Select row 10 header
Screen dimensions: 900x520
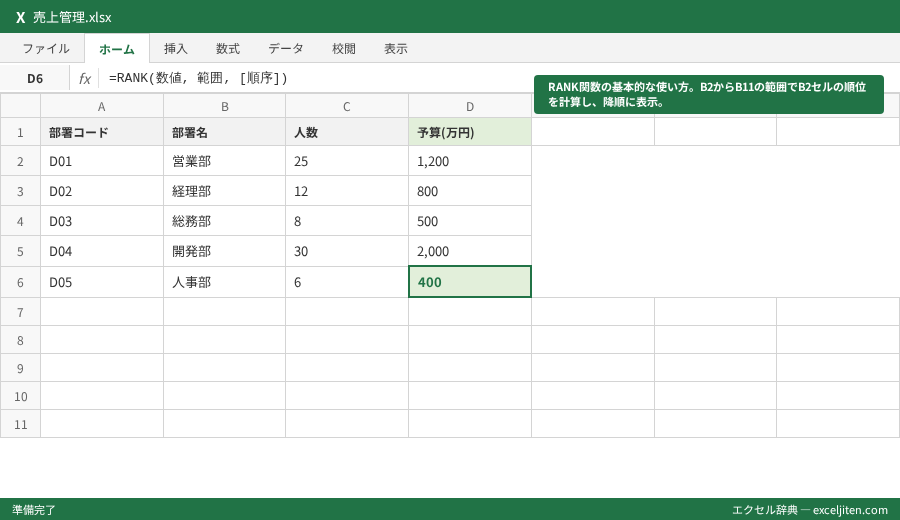tap(20, 396)
